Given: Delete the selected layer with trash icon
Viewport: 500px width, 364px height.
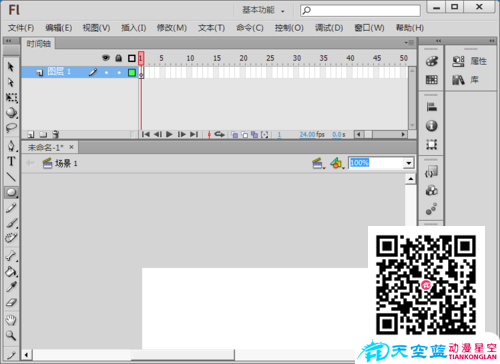Looking at the screenshot, I should [x=56, y=134].
